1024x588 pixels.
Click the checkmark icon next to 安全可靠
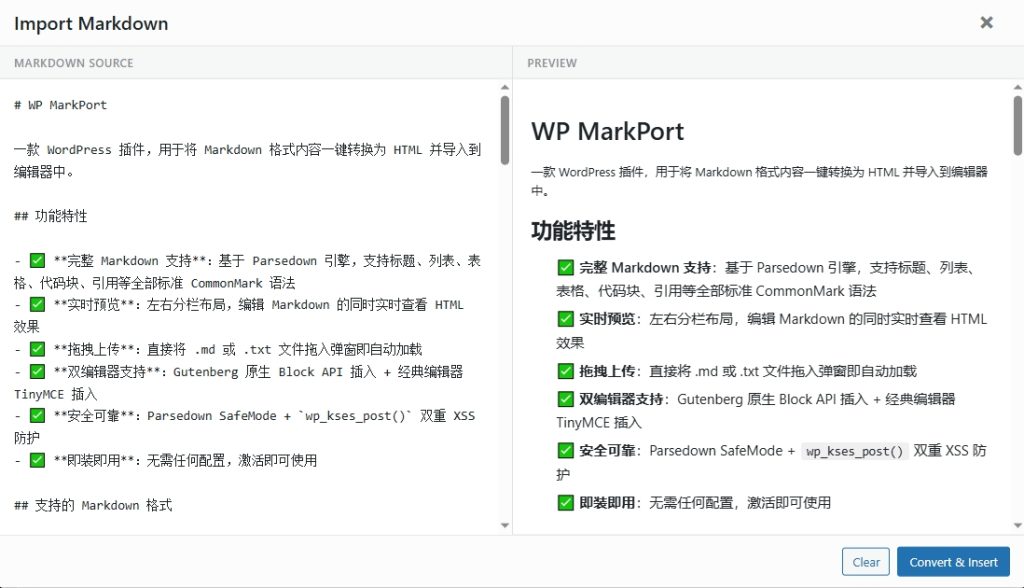pyautogui.click(x=565, y=450)
